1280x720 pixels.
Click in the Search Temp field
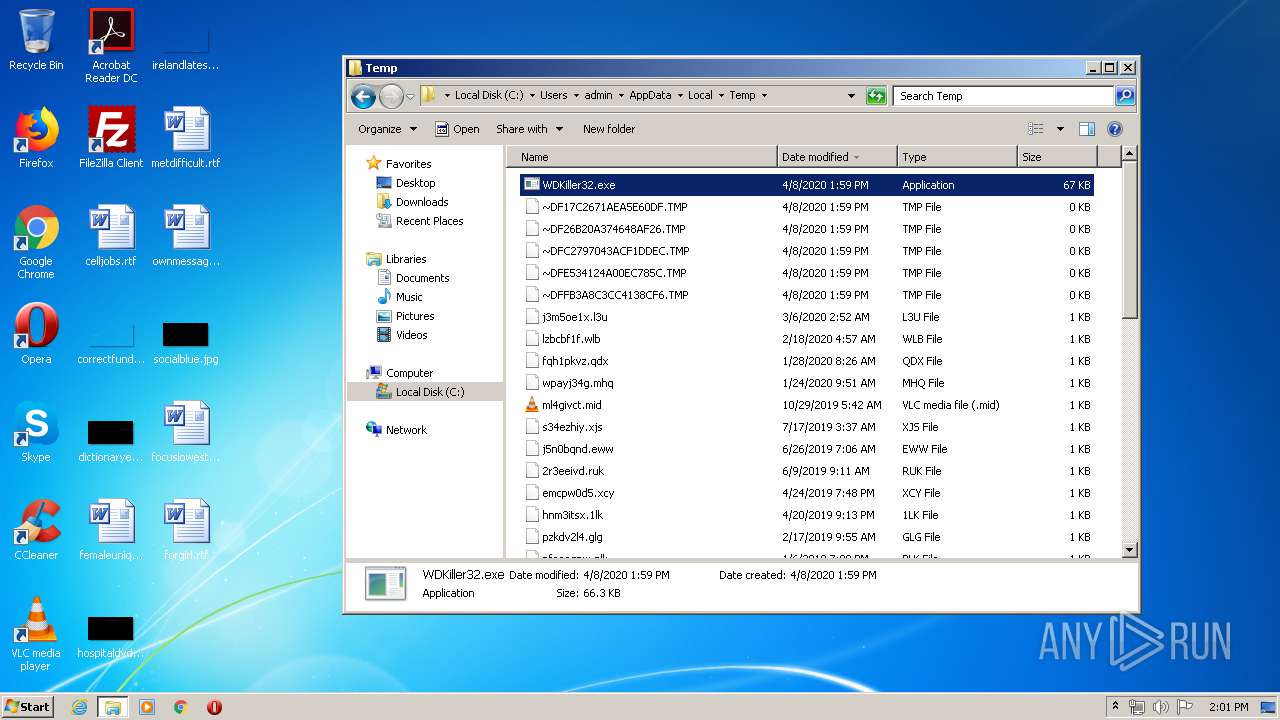pyautogui.click(x=1003, y=96)
